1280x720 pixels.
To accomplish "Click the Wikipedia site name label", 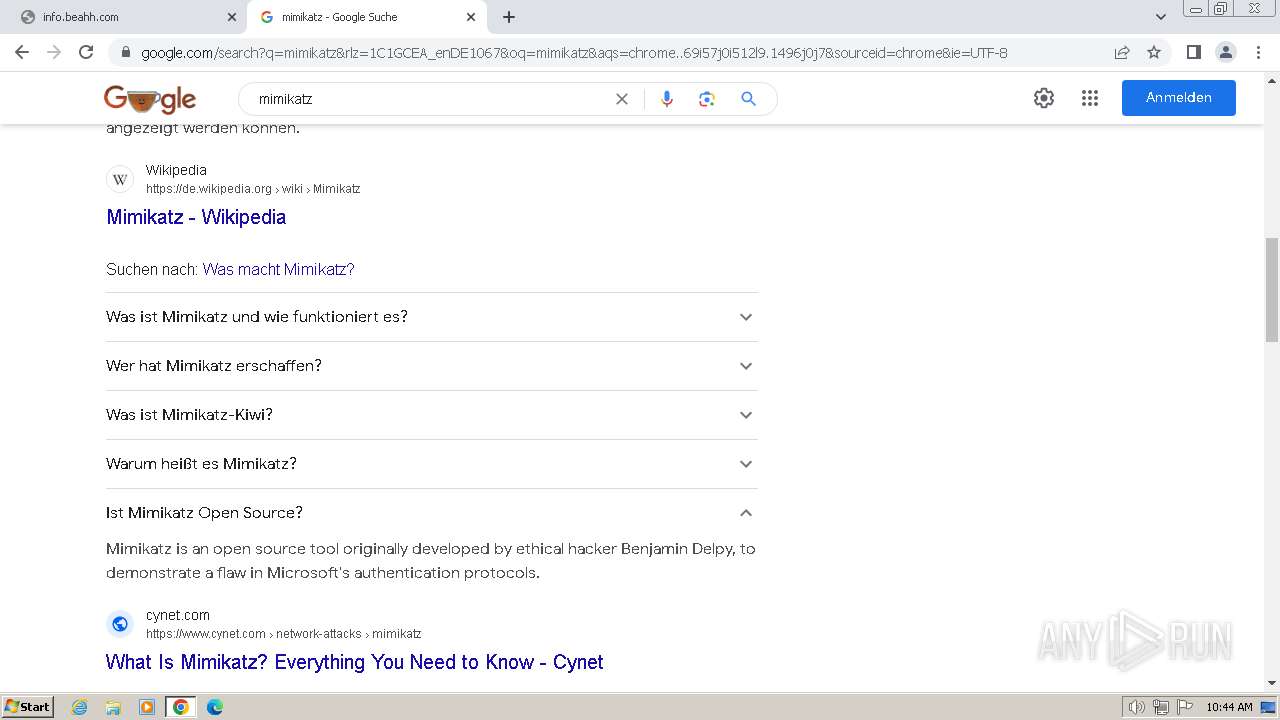I will click(x=176, y=170).
